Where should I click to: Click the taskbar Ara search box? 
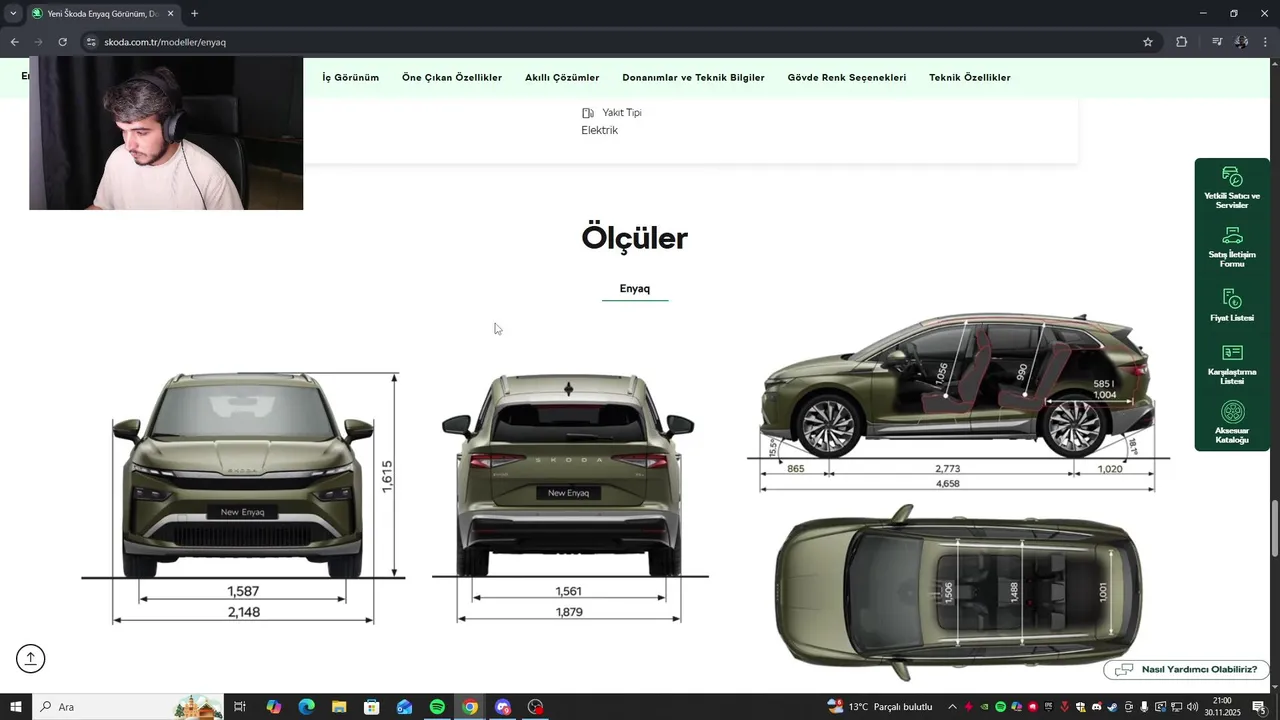click(130, 707)
